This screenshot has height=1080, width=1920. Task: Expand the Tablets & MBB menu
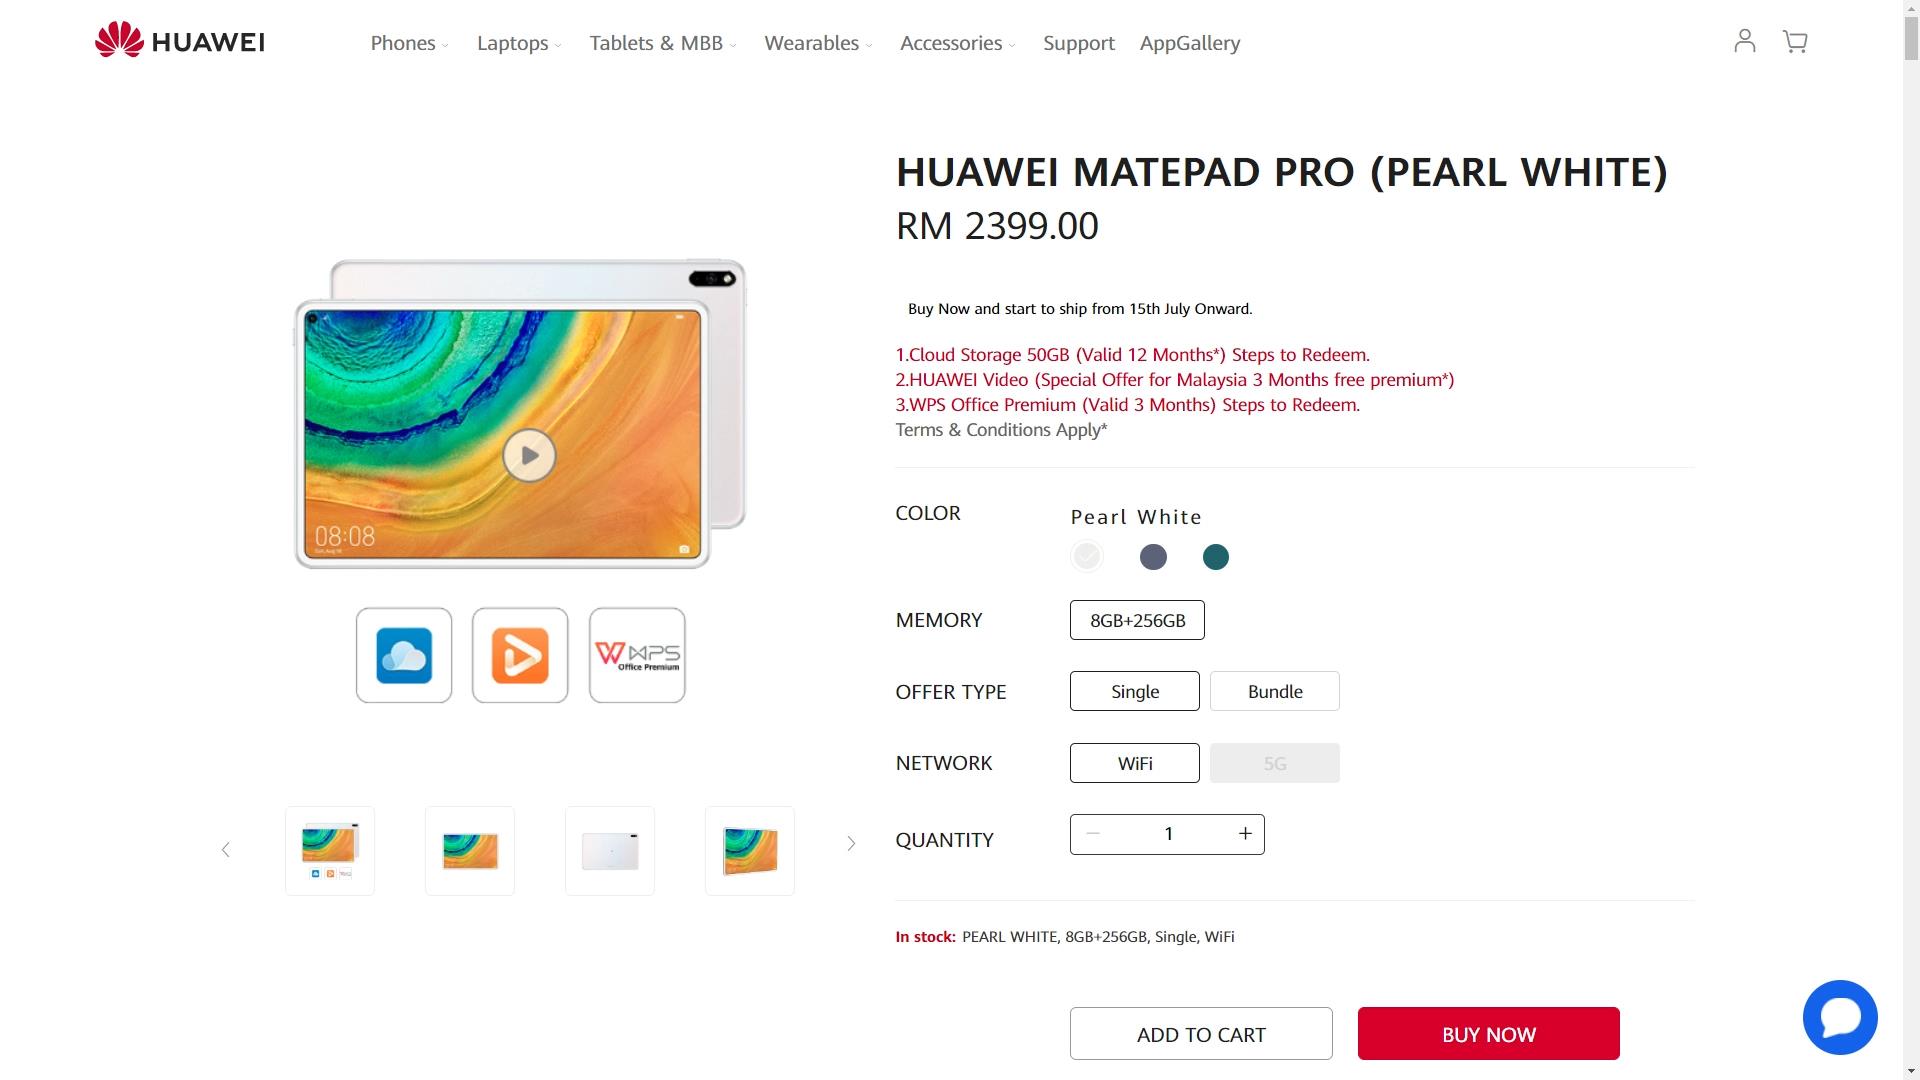pos(663,43)
